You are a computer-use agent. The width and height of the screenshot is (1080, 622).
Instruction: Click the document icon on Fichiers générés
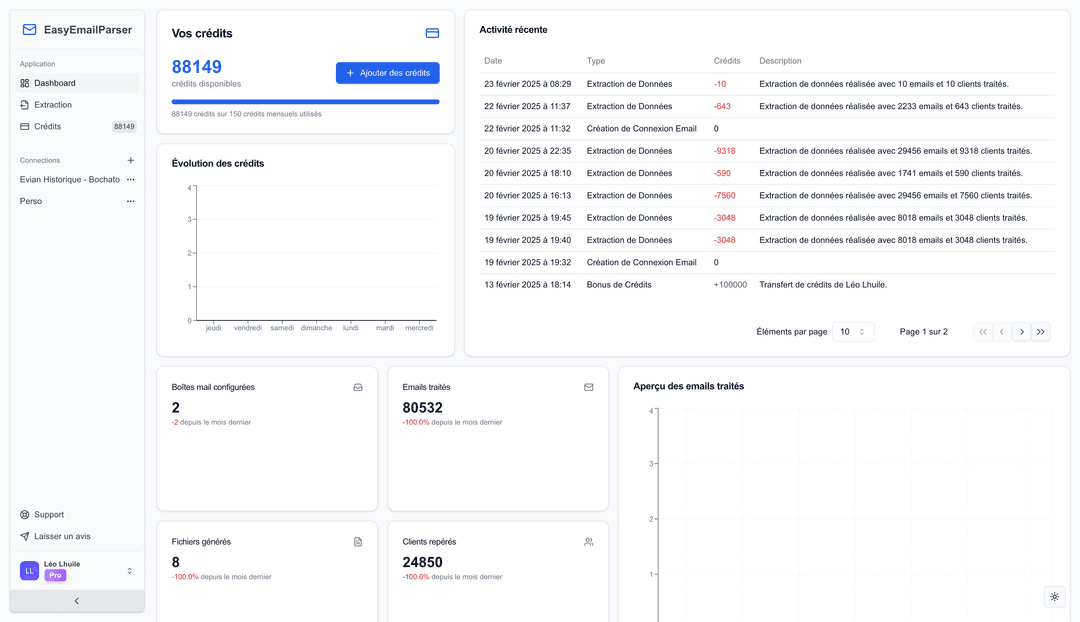point(357,542)
